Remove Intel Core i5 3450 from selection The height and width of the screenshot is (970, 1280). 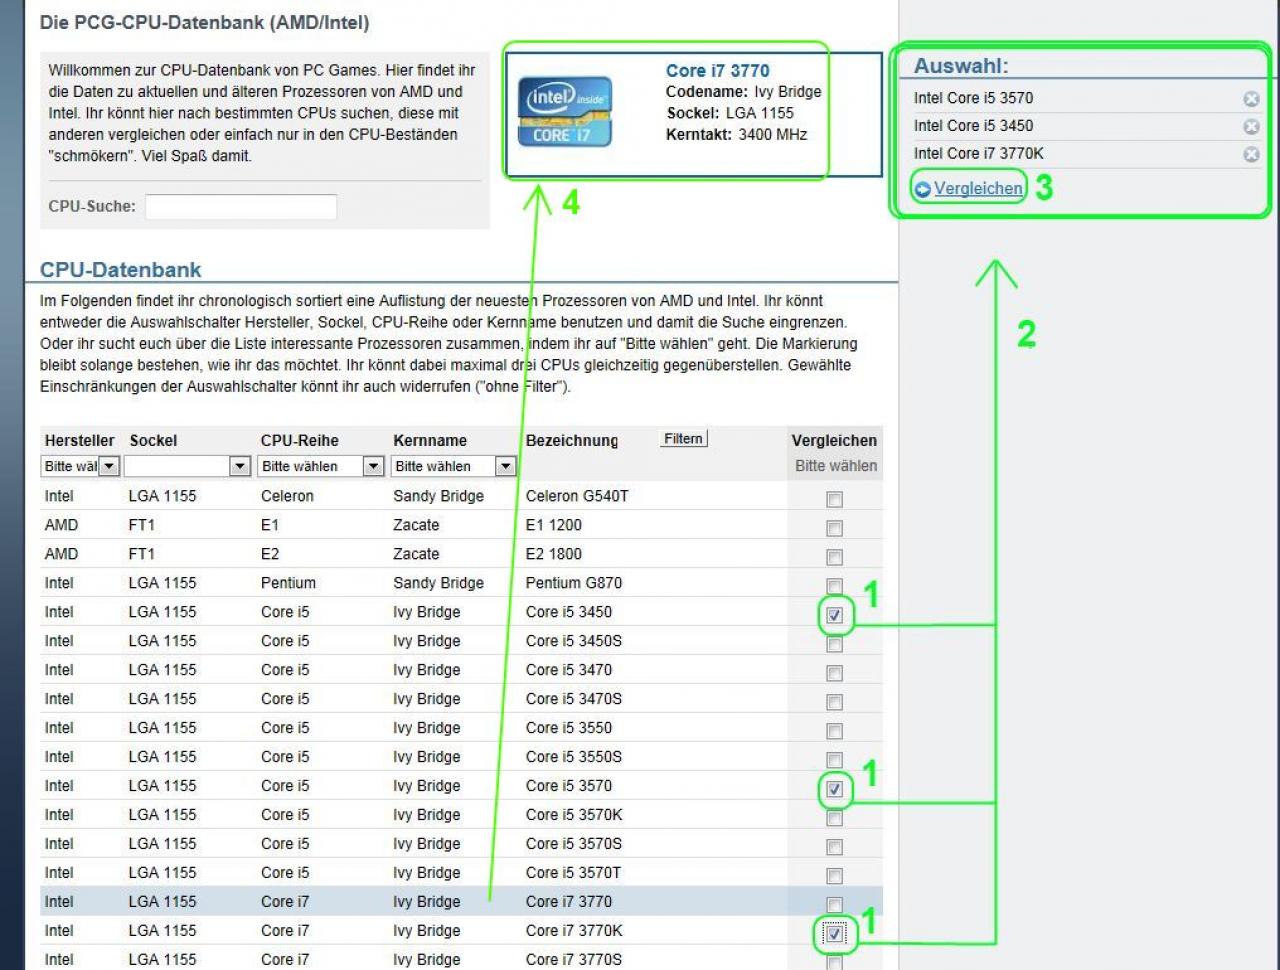point(1251,127)
